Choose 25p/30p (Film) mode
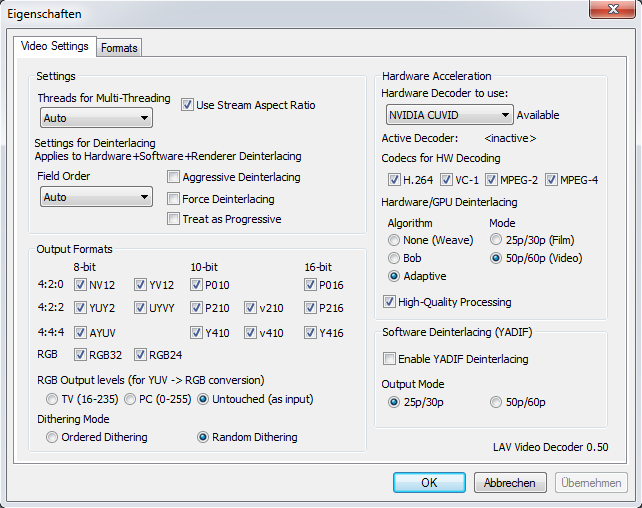Image resolution: width=642 pixels, height=508 pixels. (496, 240)
